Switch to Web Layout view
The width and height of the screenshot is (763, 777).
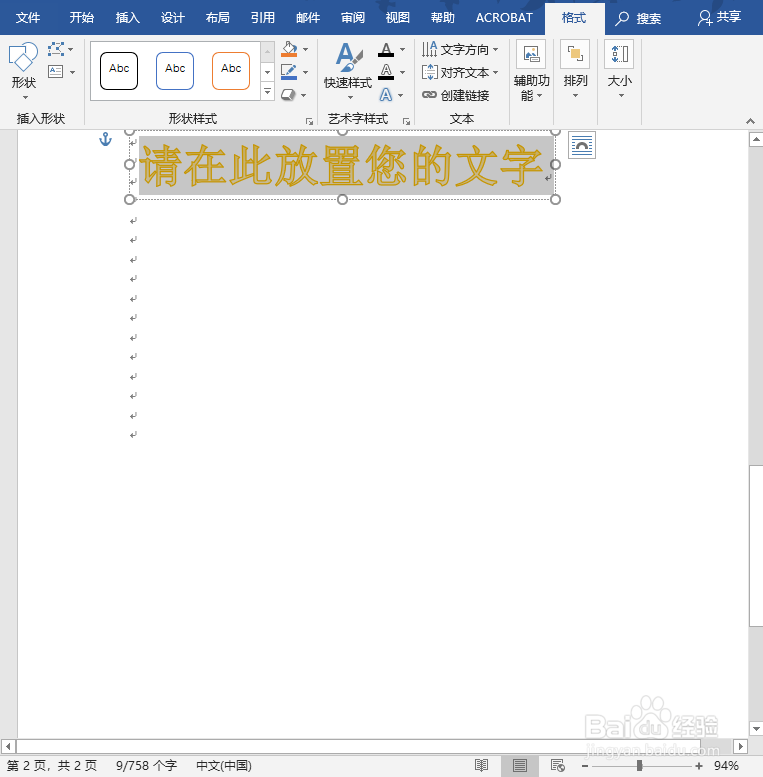coord(558,766)
